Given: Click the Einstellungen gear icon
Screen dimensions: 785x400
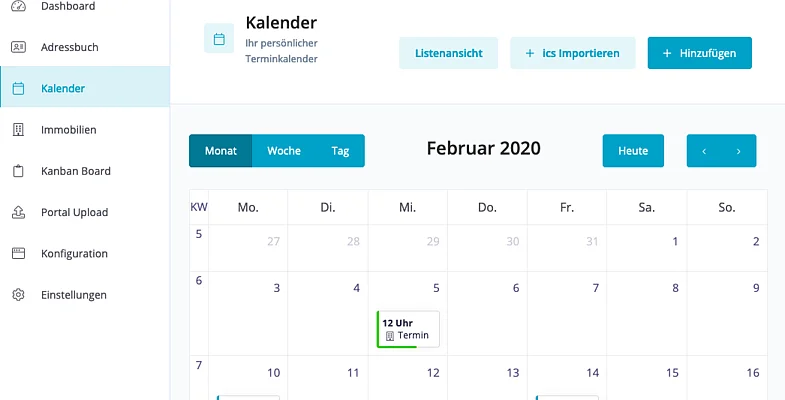Looking at the screenshot, I should [18, 295].
